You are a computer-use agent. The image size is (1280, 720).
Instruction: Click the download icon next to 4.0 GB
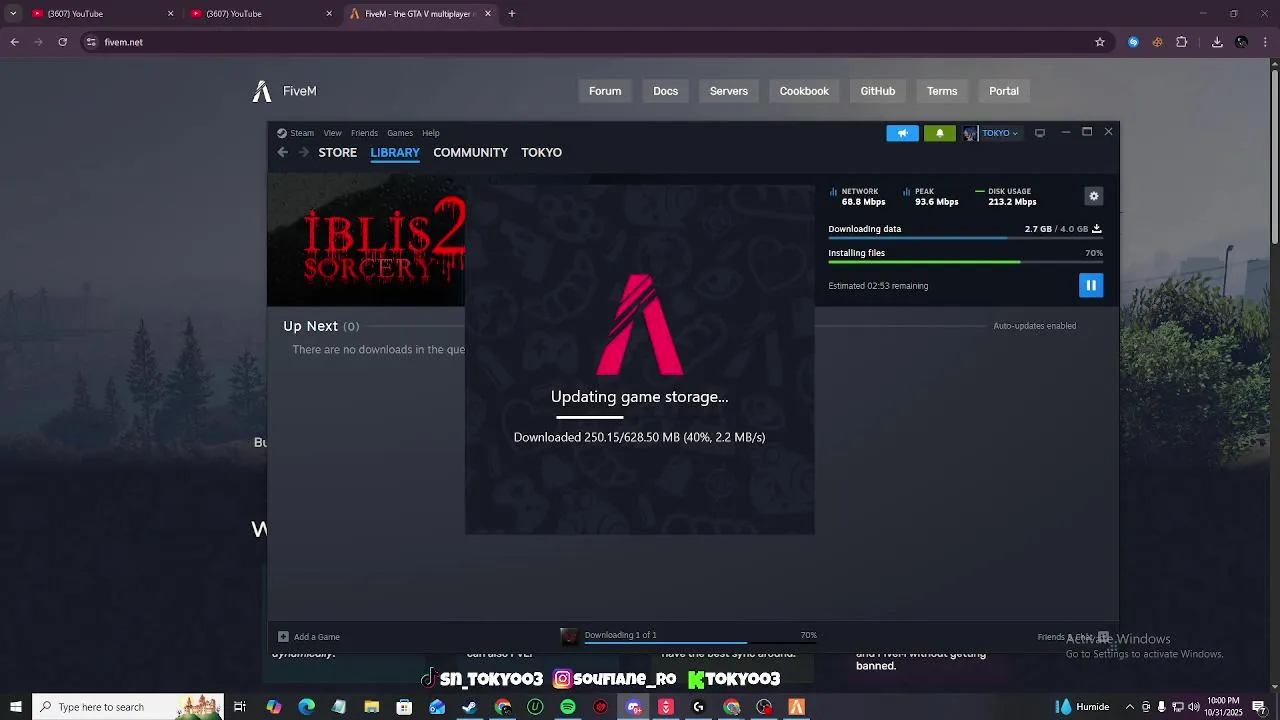[1097, 229]
